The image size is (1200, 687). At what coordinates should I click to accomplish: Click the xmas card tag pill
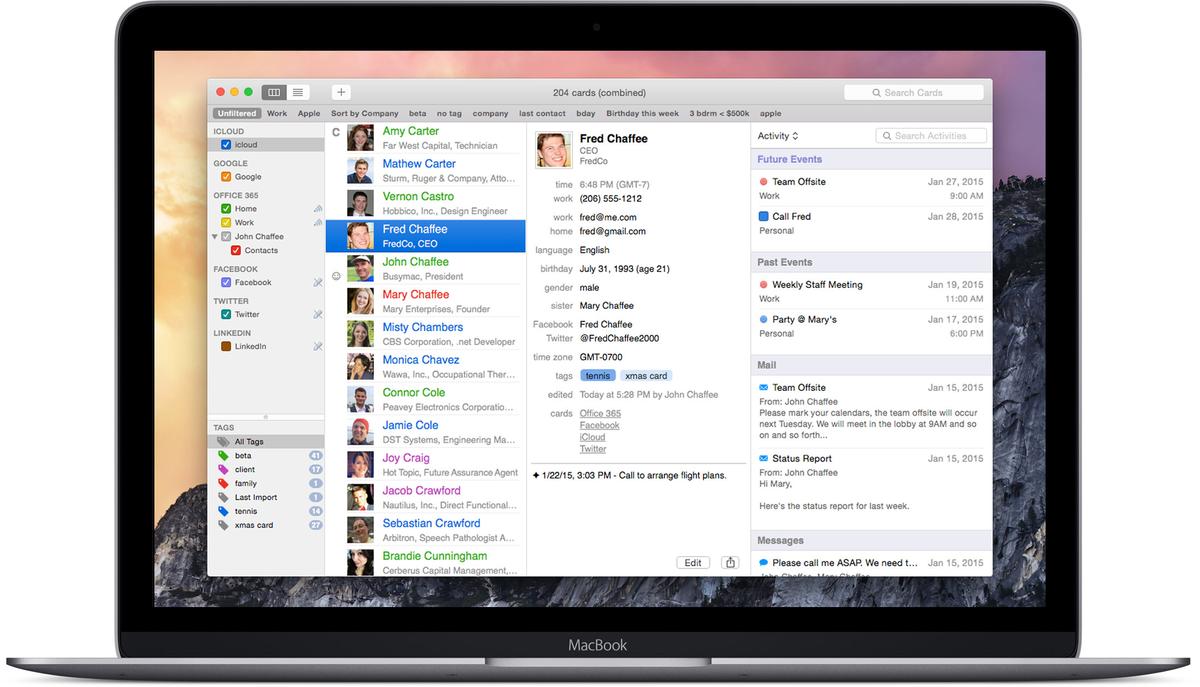(x=646, y=376)
